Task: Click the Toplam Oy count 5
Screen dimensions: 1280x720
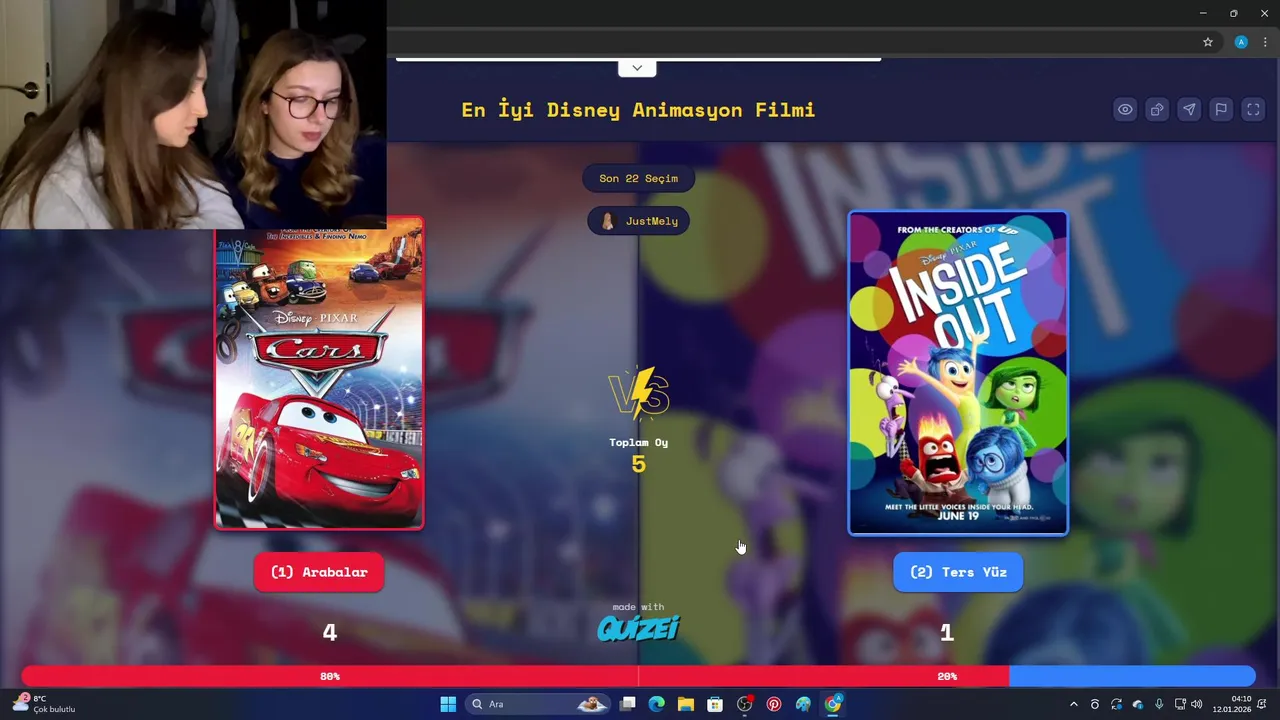Action: point(638,464)
